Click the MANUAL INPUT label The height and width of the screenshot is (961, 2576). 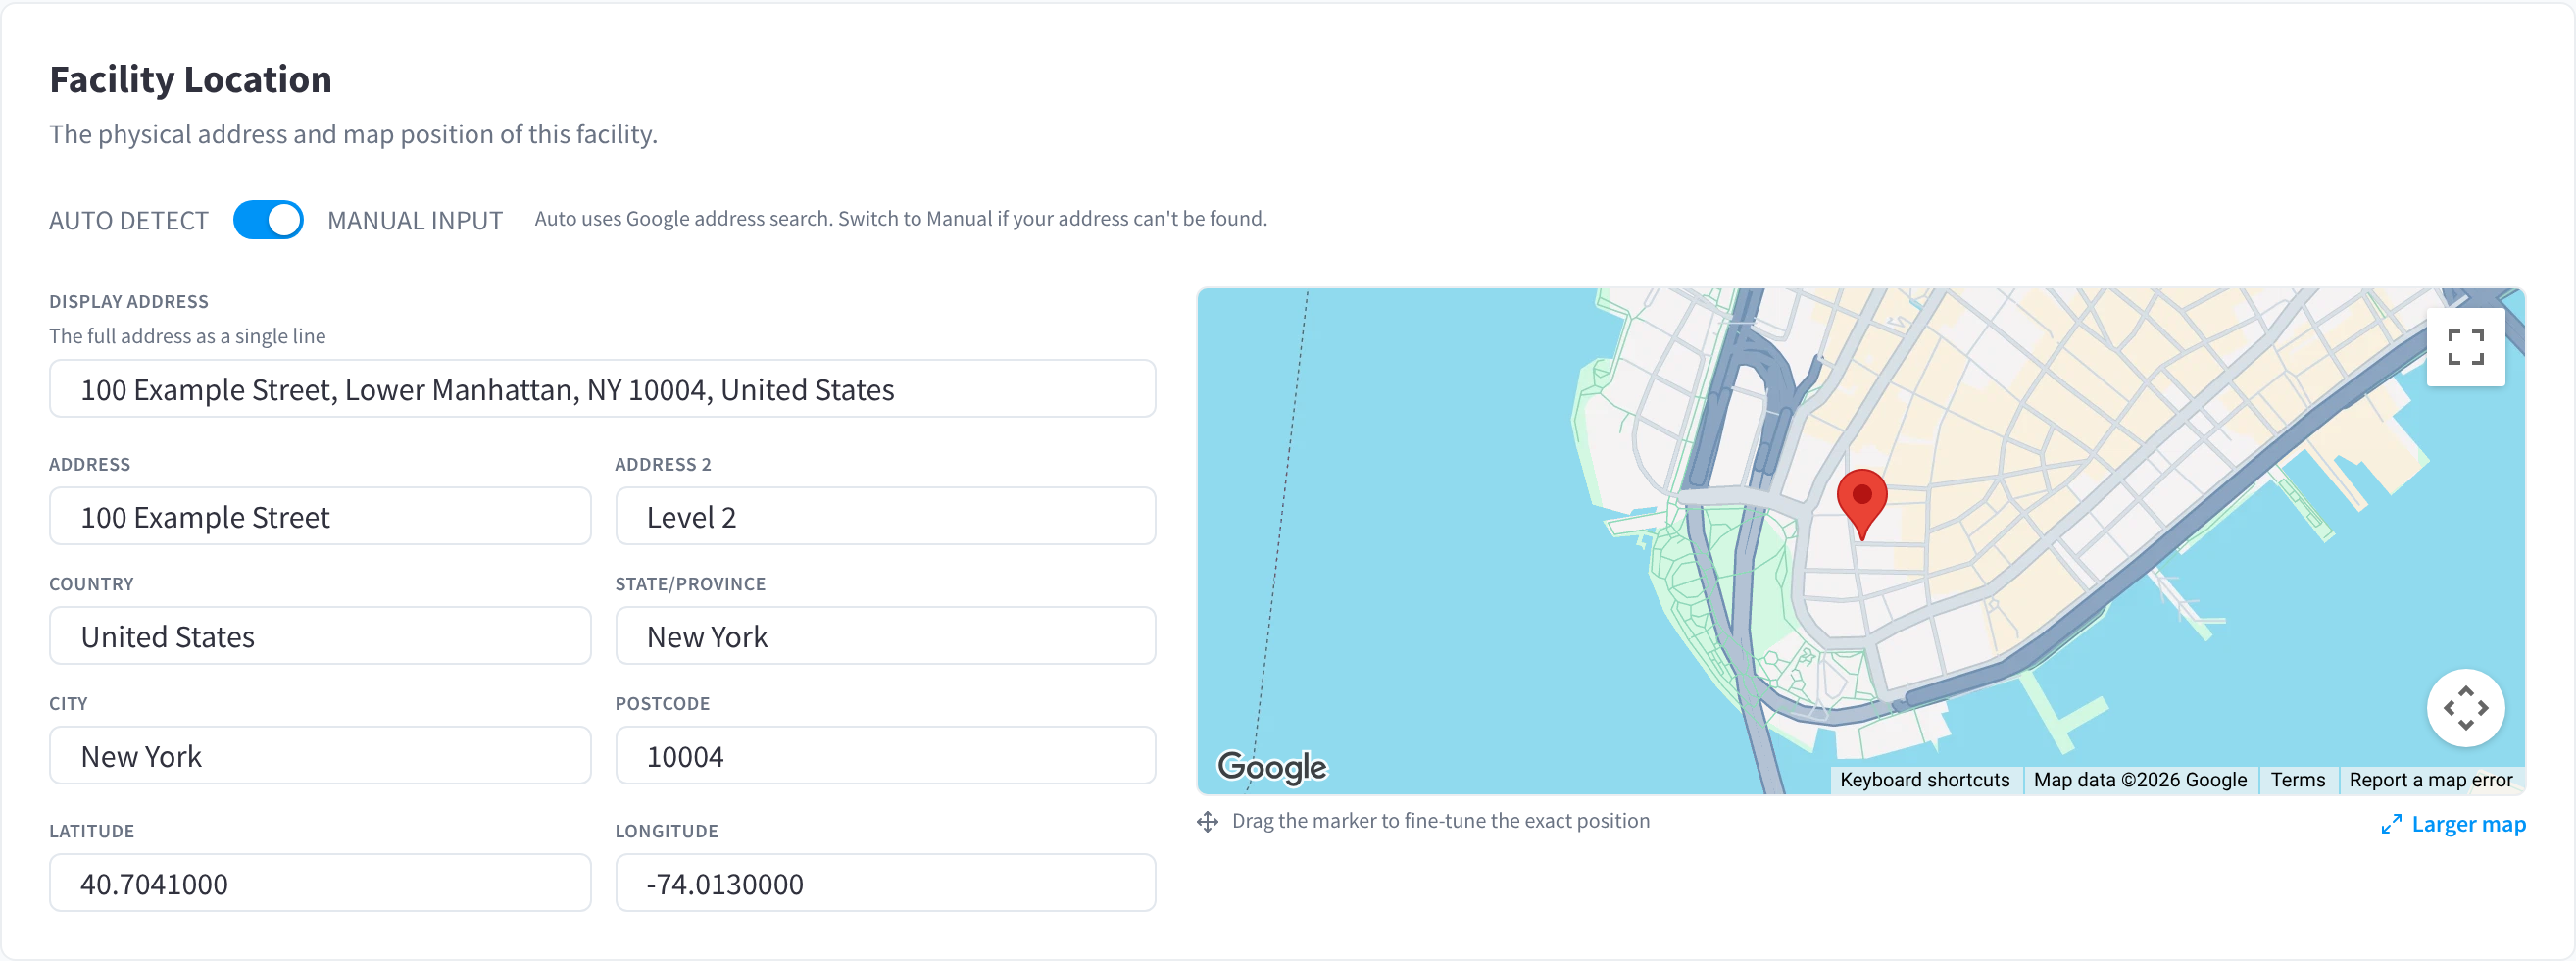pos(415,221)
